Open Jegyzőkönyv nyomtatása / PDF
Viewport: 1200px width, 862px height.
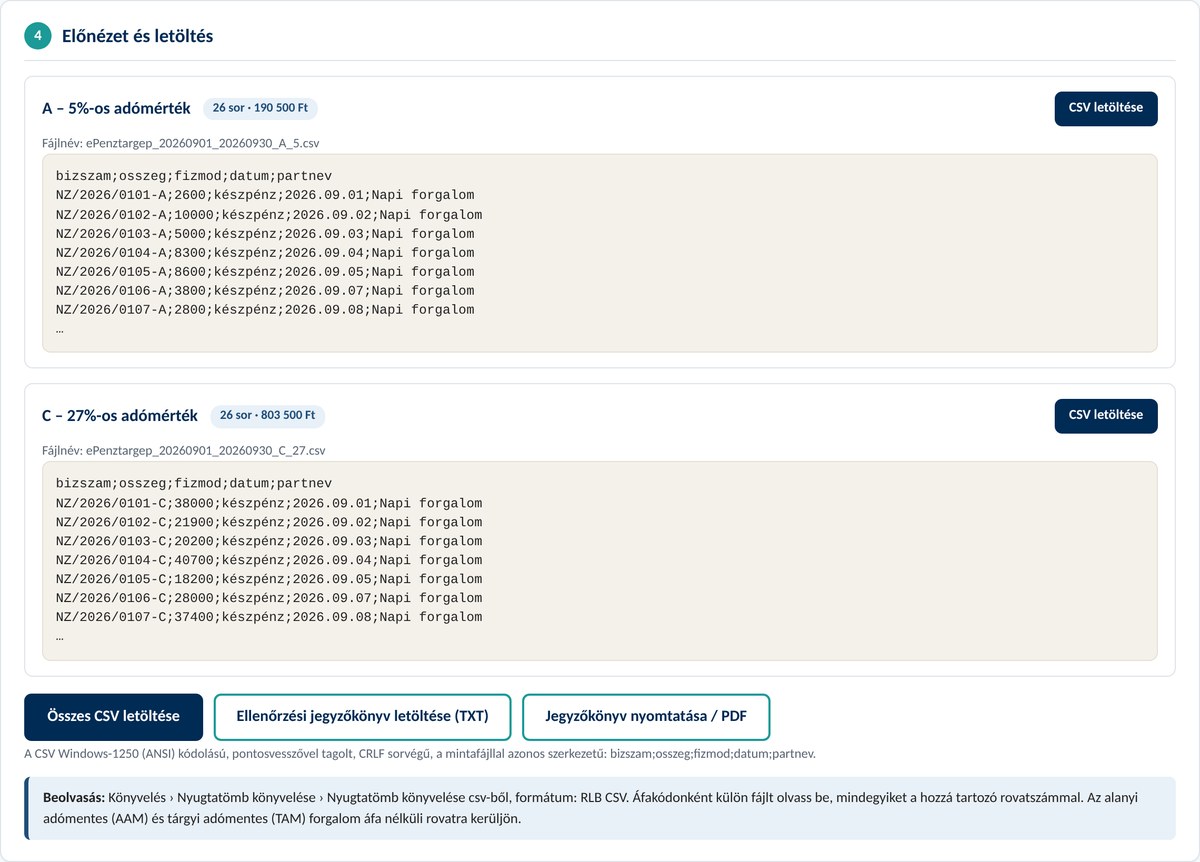coord(646,716)
